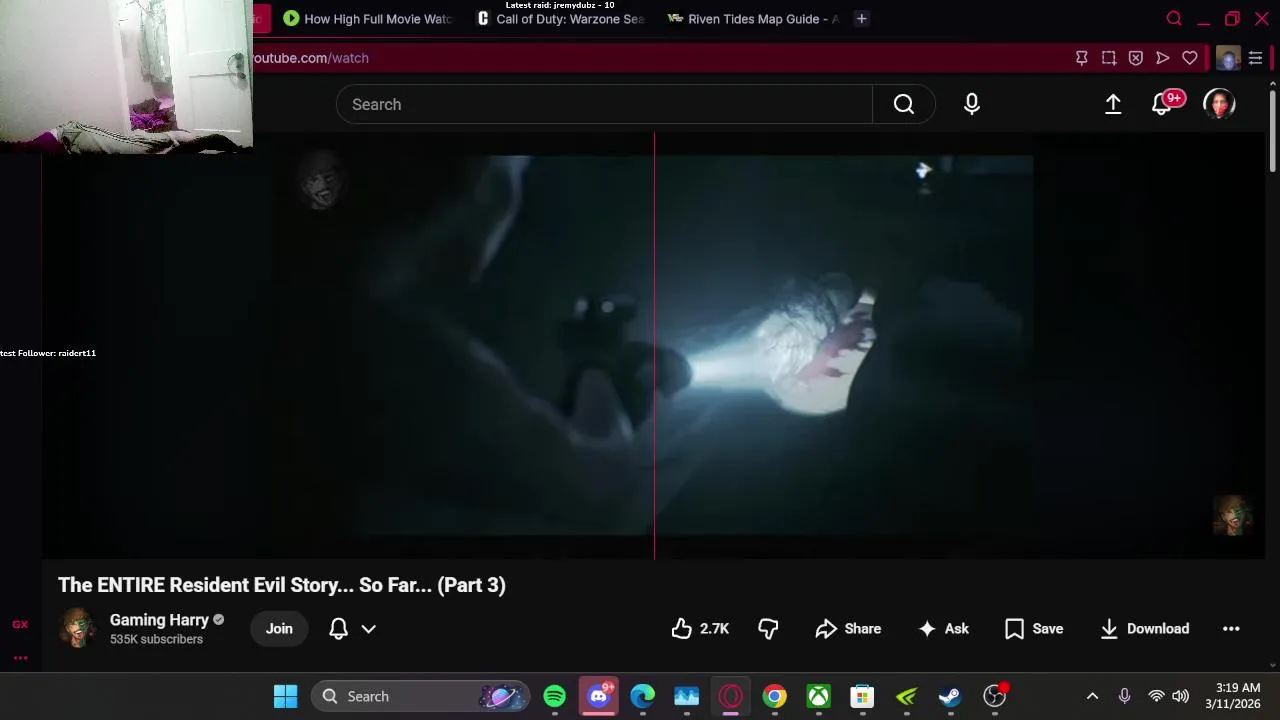Share the video using Share button
This screenshot has width=1280, height=720.
(x=848, y=629)
